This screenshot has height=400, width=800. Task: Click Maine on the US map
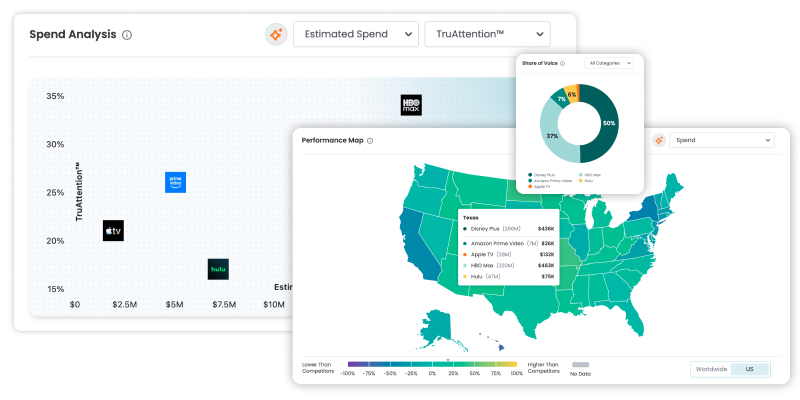coord(674,186)
